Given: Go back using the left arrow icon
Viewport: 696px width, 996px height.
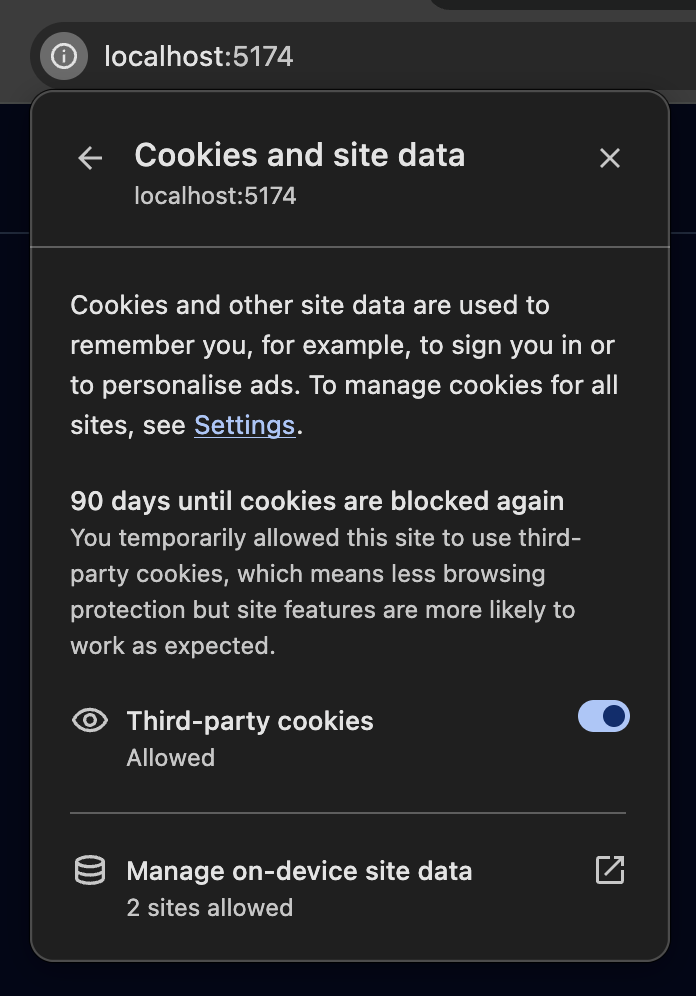Looking at the screenshot, I should point(90,158).
